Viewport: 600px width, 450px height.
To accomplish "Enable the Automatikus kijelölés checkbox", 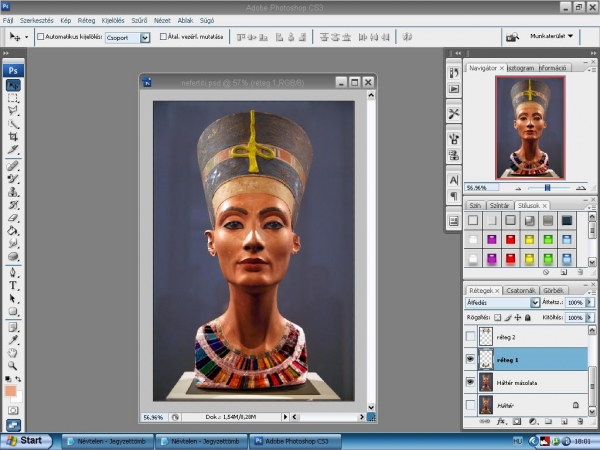I will coord(41,37).
